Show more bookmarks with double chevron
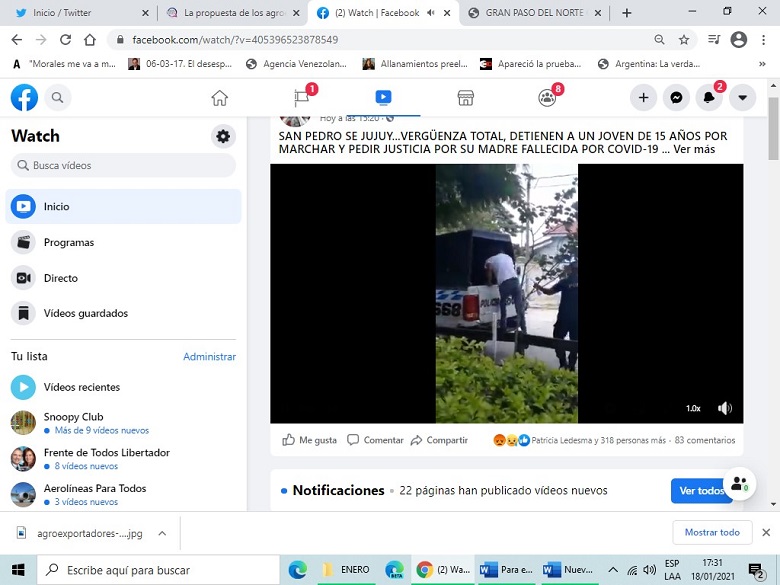This screenshot has width=780, height=585. [762, 64]
